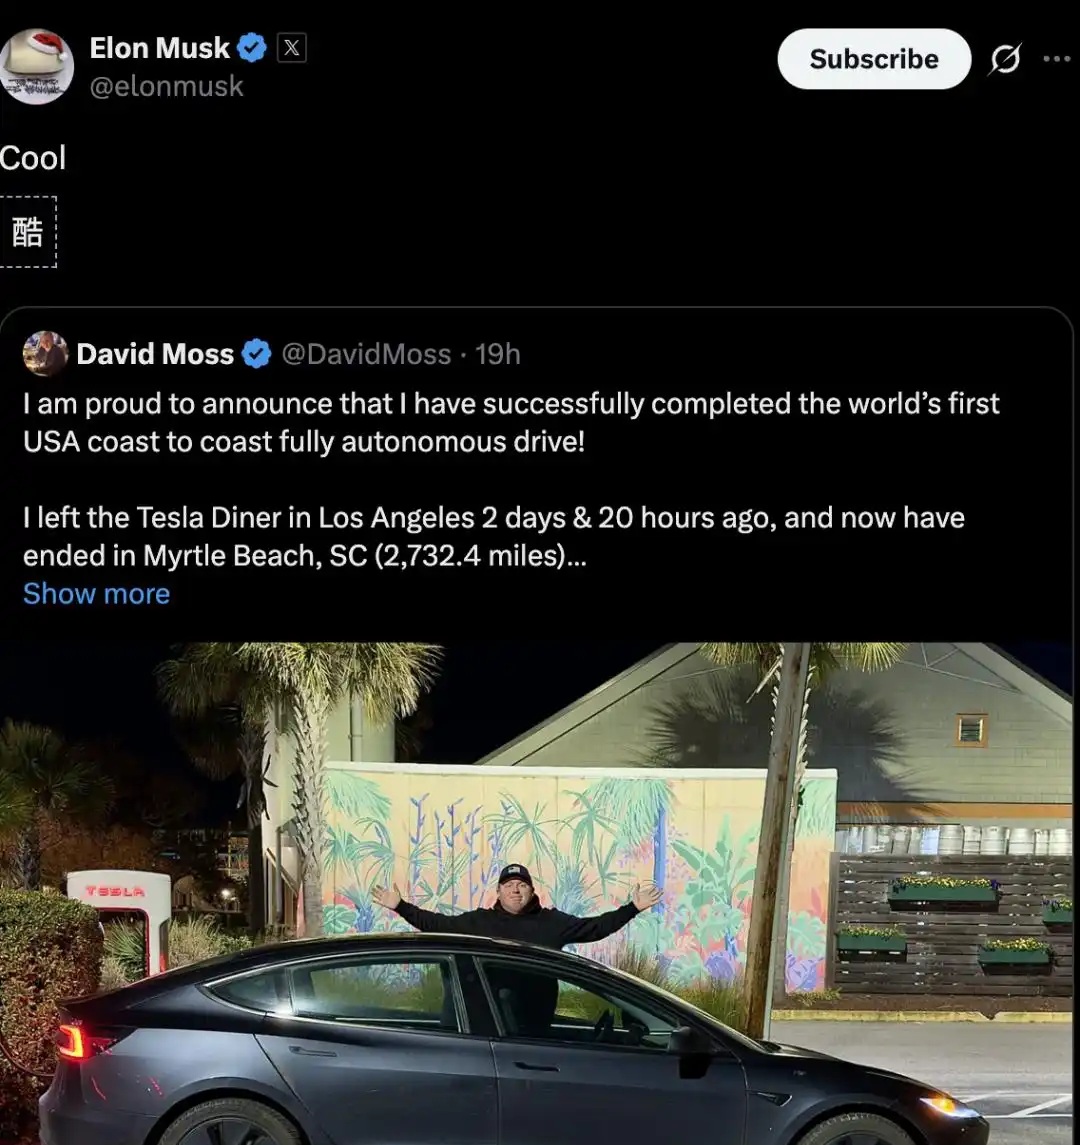Go to the @DavidMoss handle
Screen dimensions: 1080x1145
tap(366, 354)
